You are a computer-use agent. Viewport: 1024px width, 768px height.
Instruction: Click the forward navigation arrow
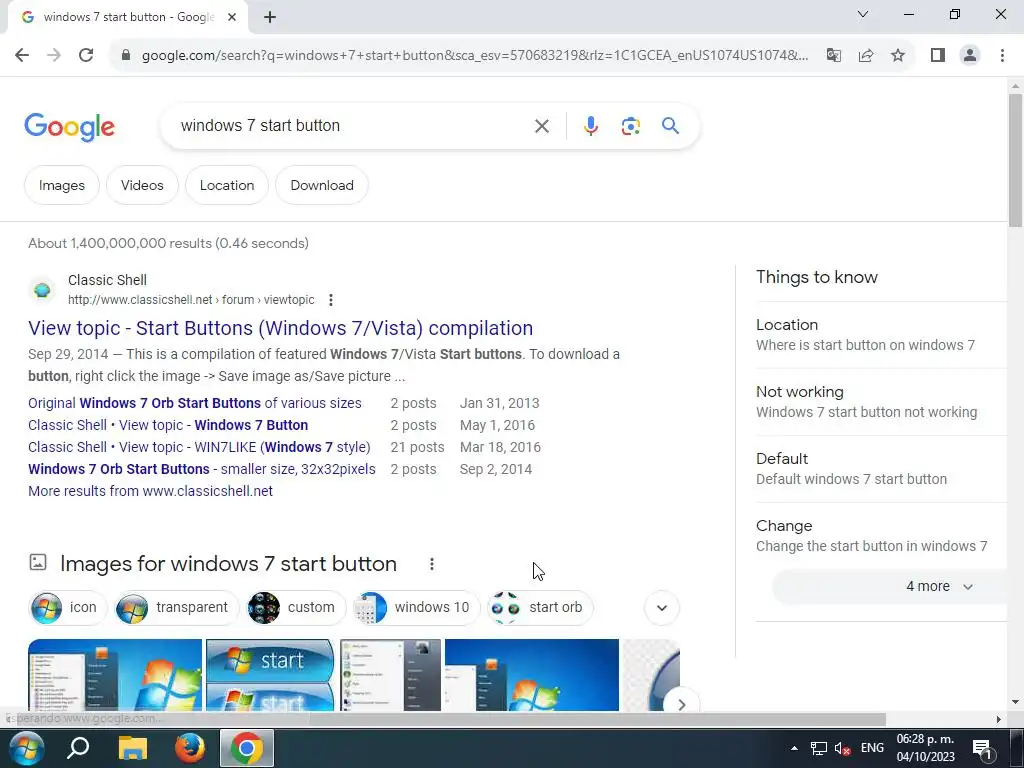click(54, 55)
